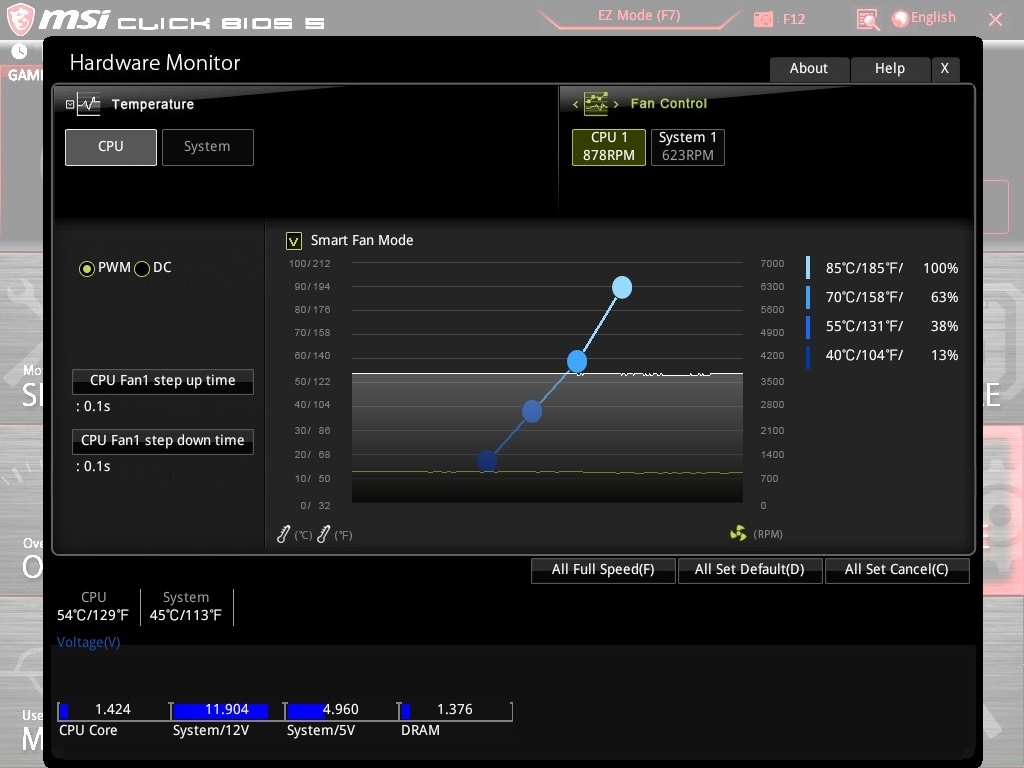Click the 13% fan duty value

point(944,356)
